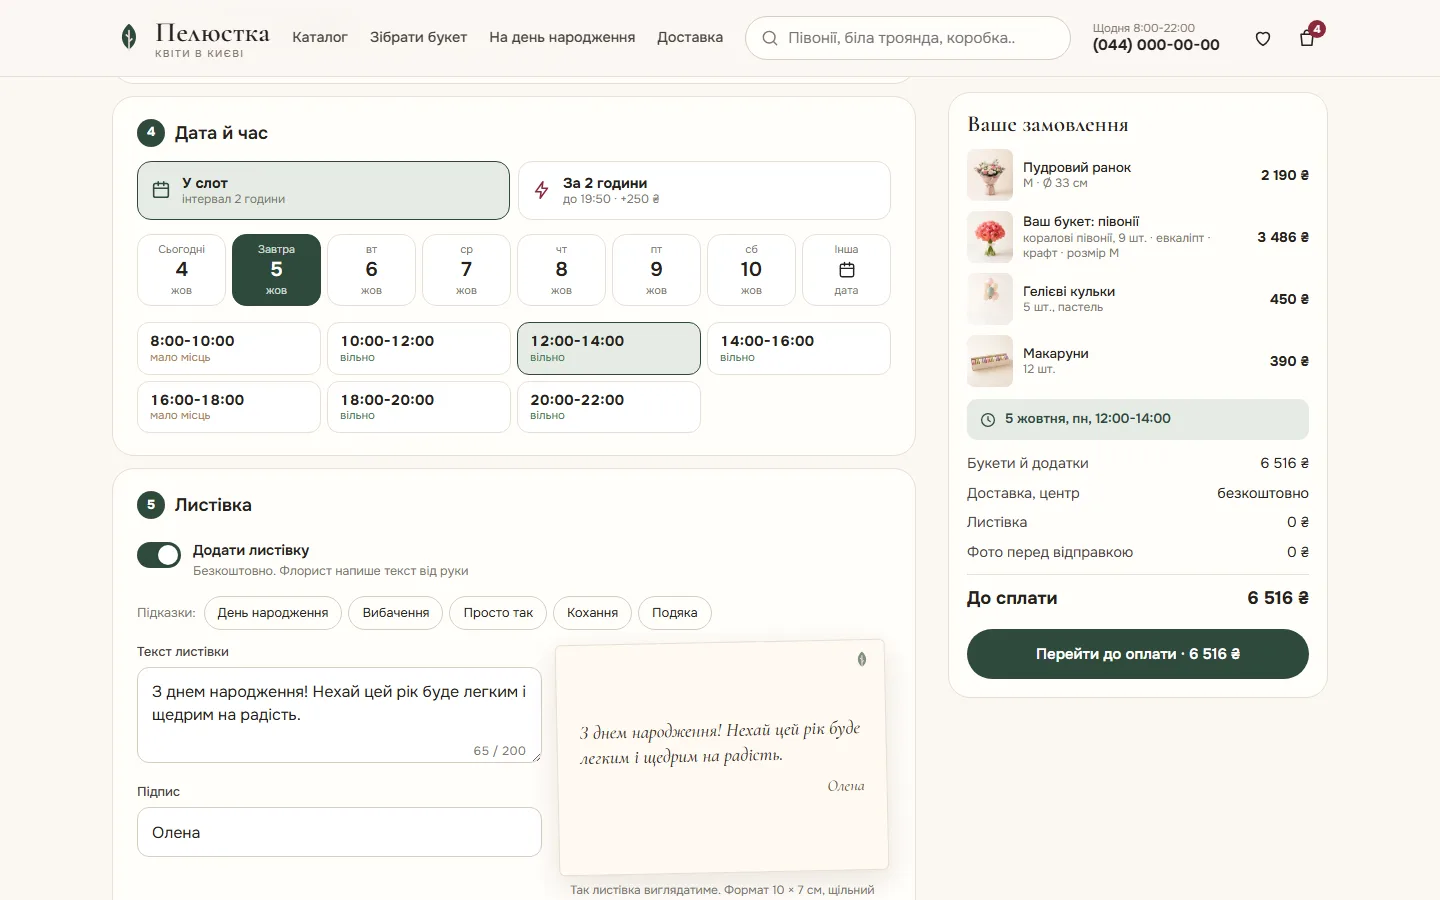Click the lightning icon in За 2 години
1440x900 pixels.
542,190
